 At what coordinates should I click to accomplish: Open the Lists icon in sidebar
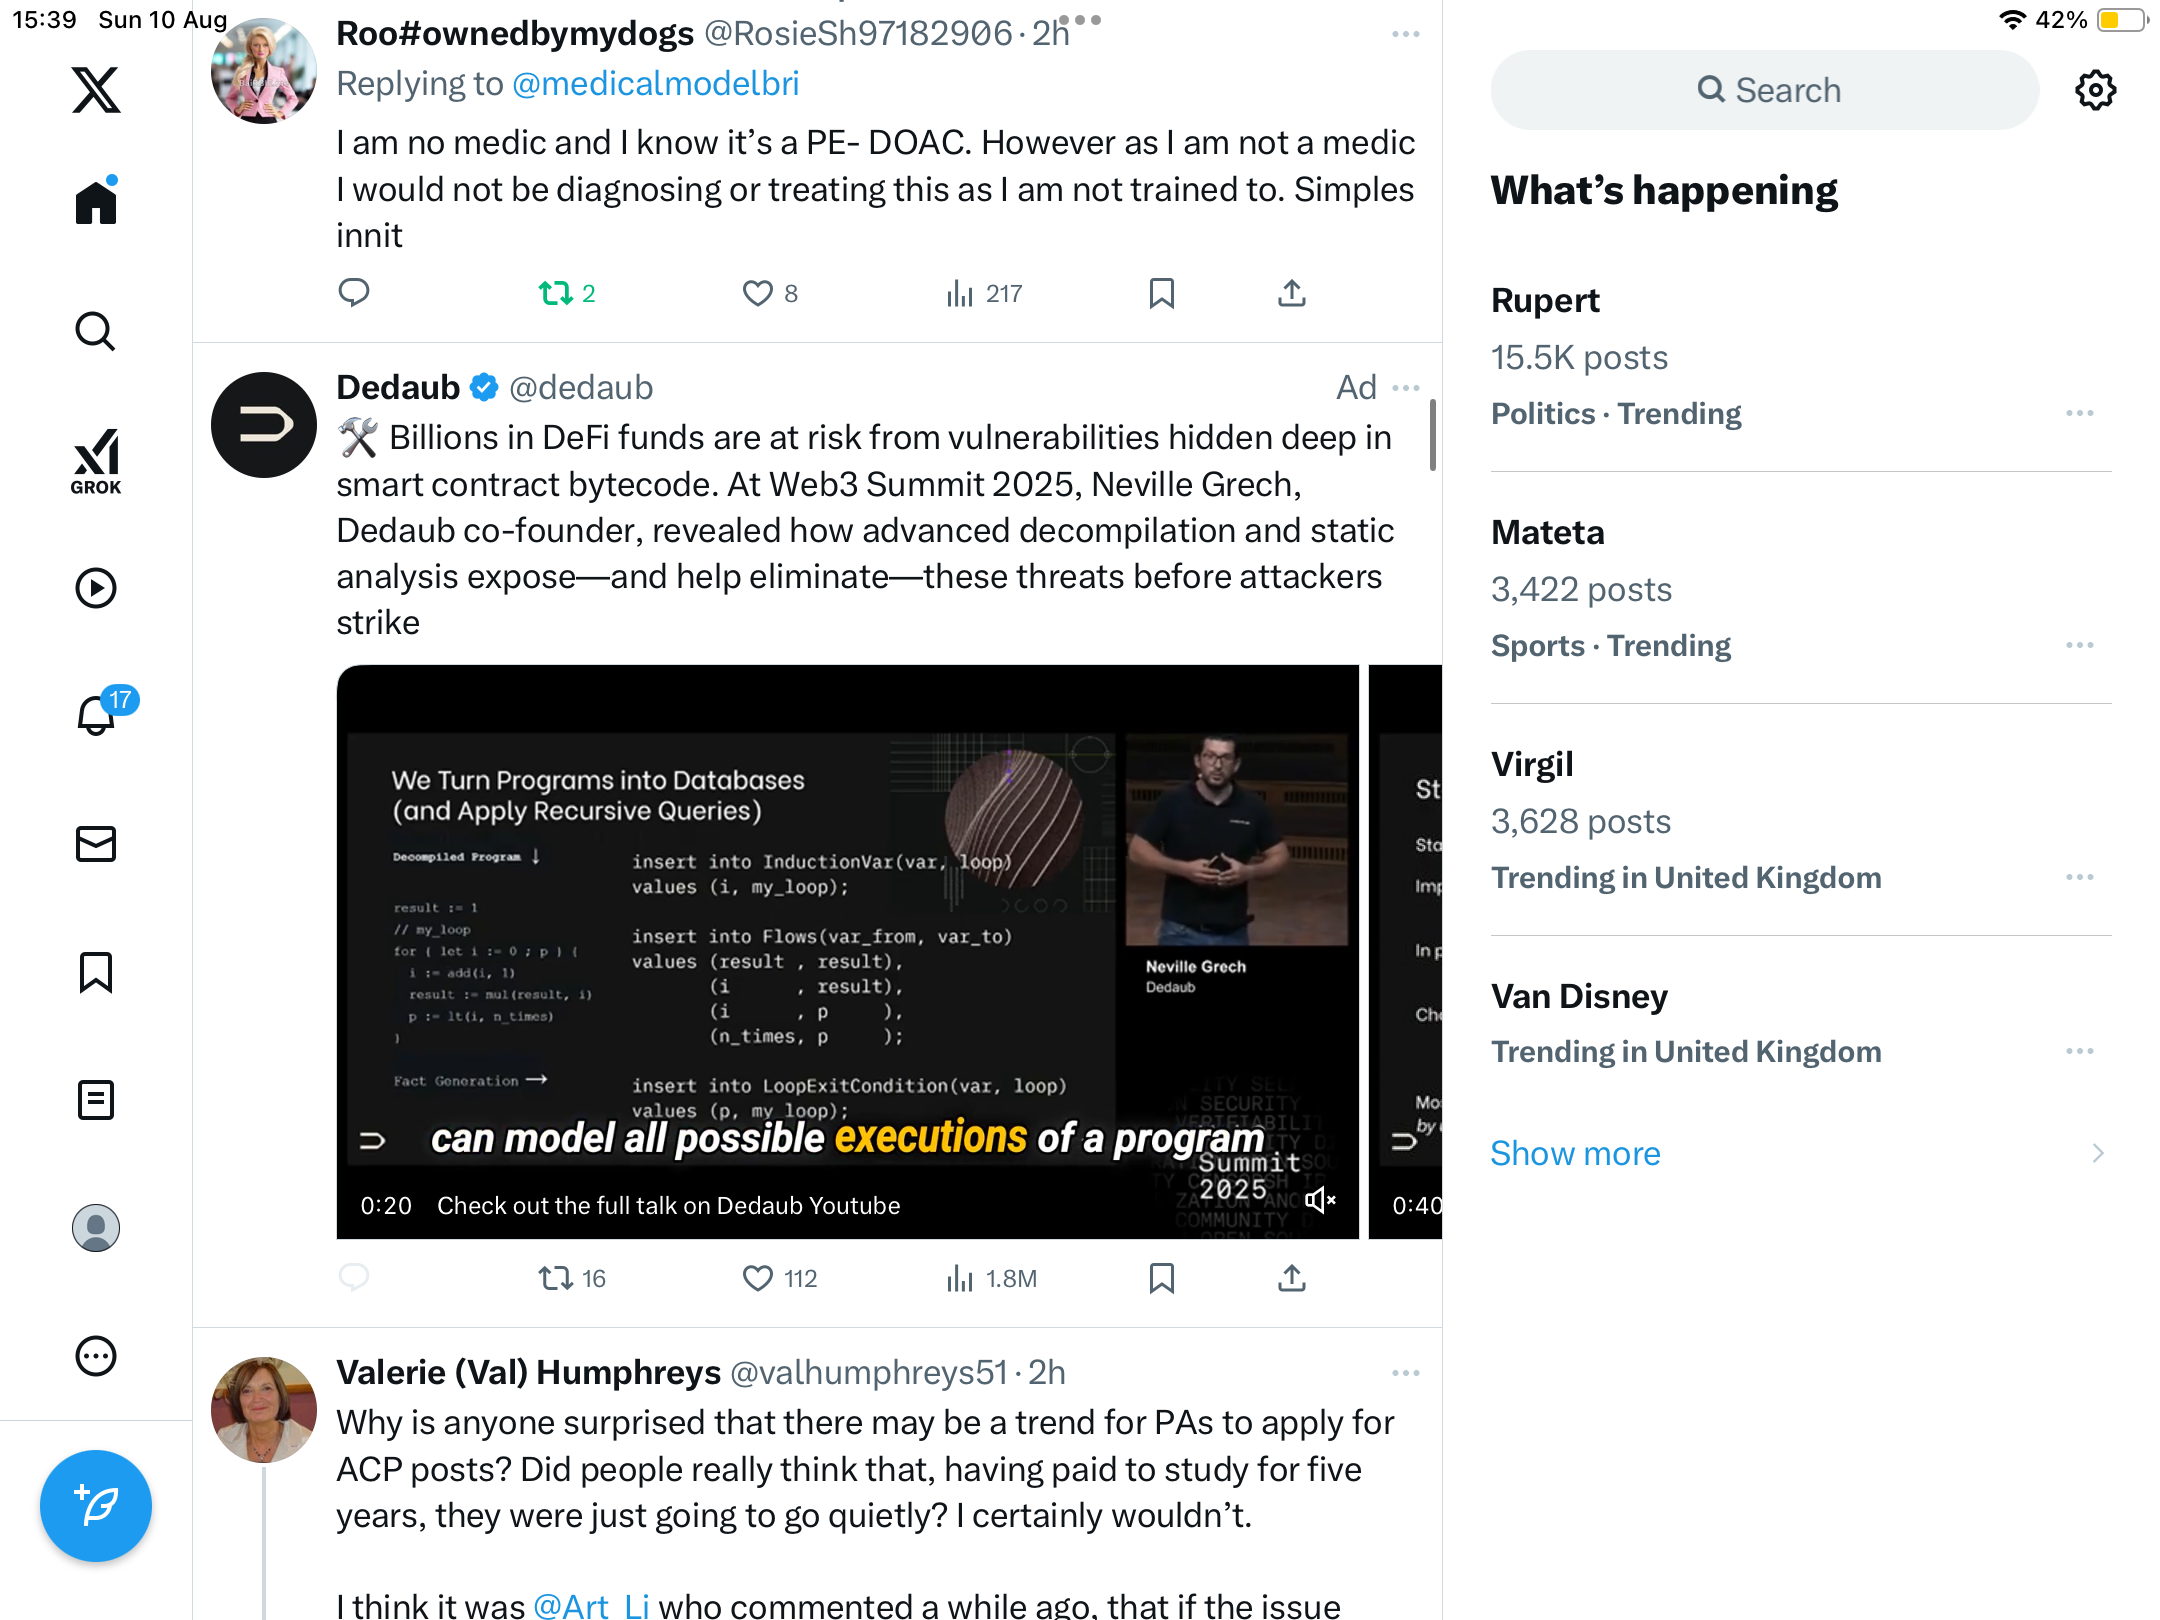coord(96,1100)
